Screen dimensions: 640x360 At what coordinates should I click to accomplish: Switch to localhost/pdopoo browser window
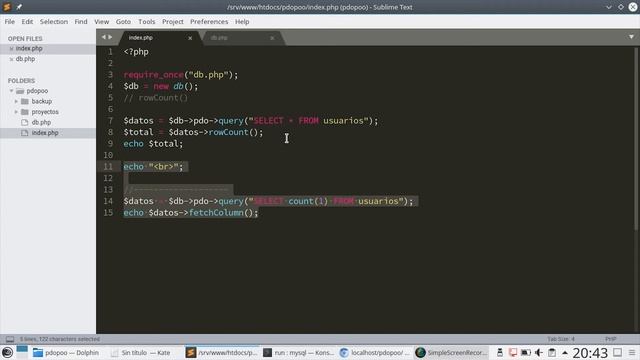[375, 353]
